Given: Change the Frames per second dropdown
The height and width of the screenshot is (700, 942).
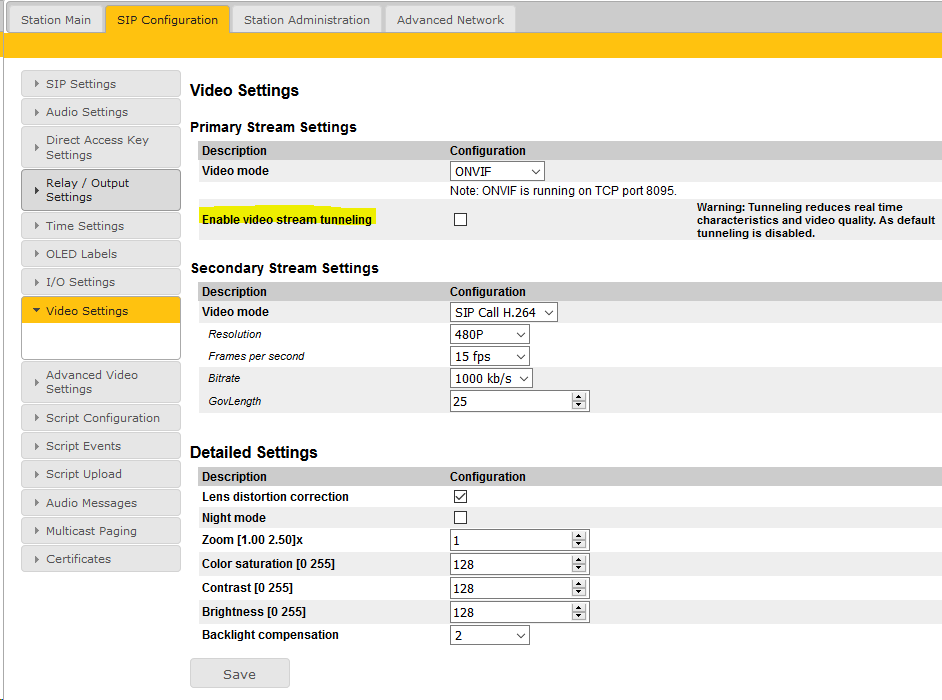Looking at the screenshot, I should point(490,356).
